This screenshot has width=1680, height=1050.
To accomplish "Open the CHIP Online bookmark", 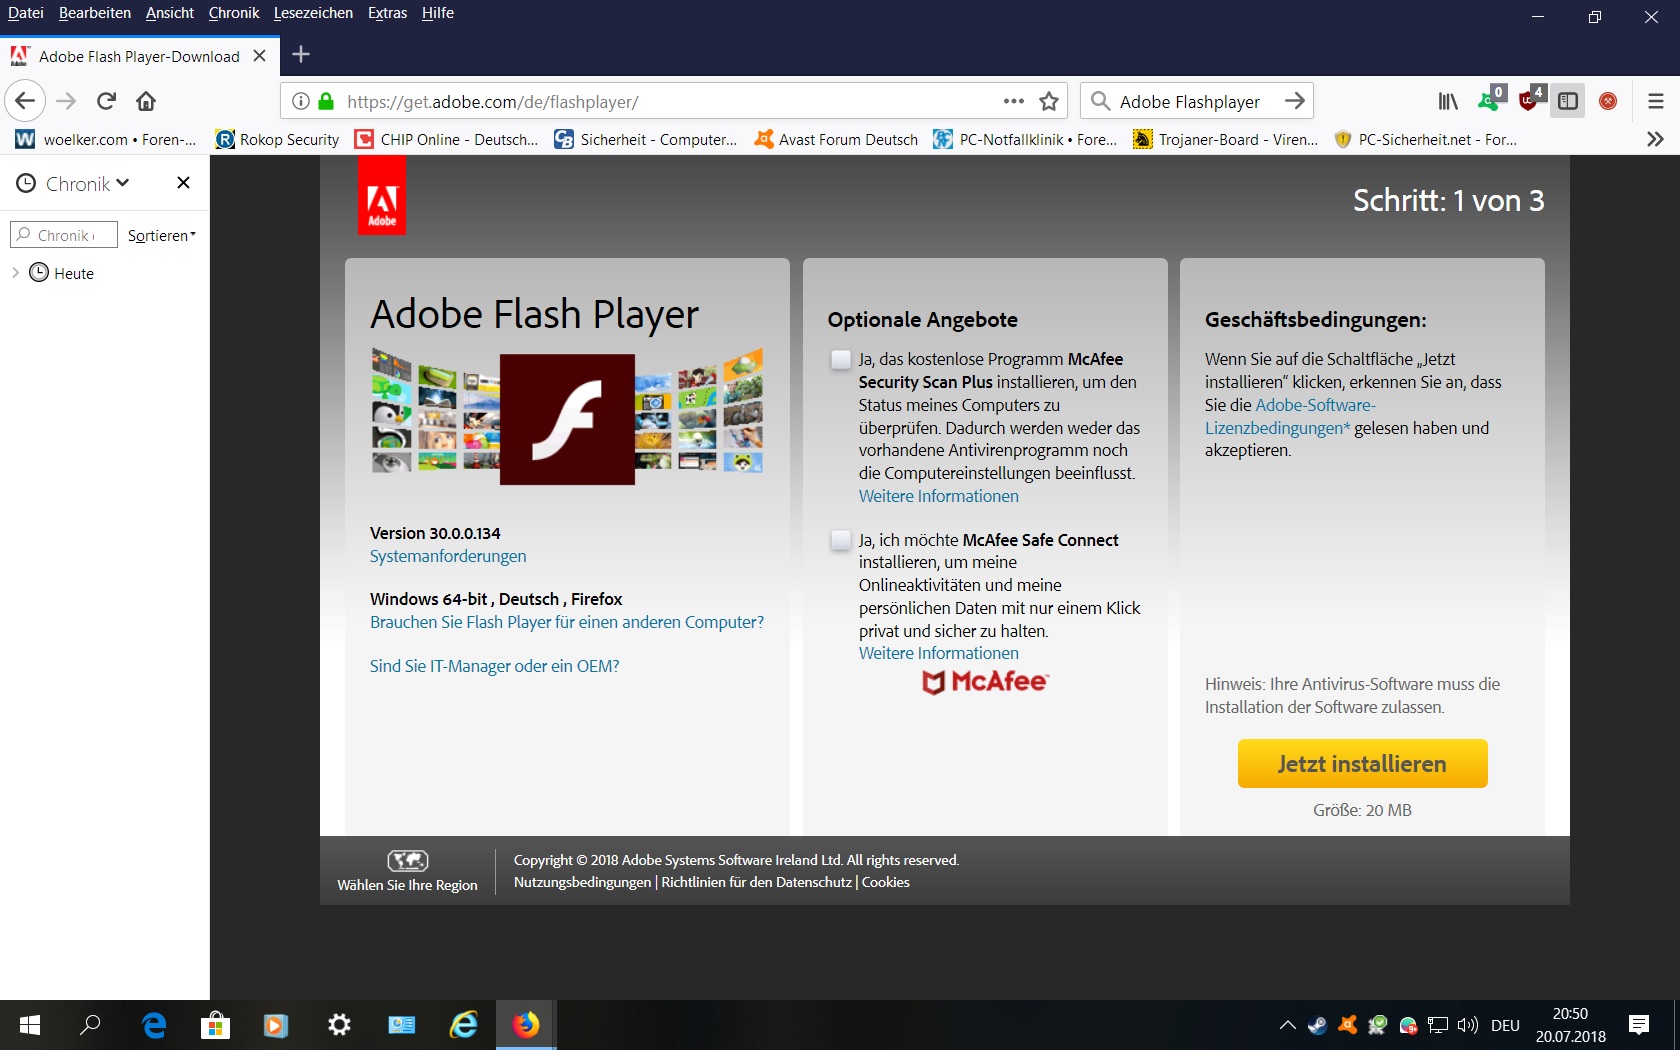I will coord(447,139).
